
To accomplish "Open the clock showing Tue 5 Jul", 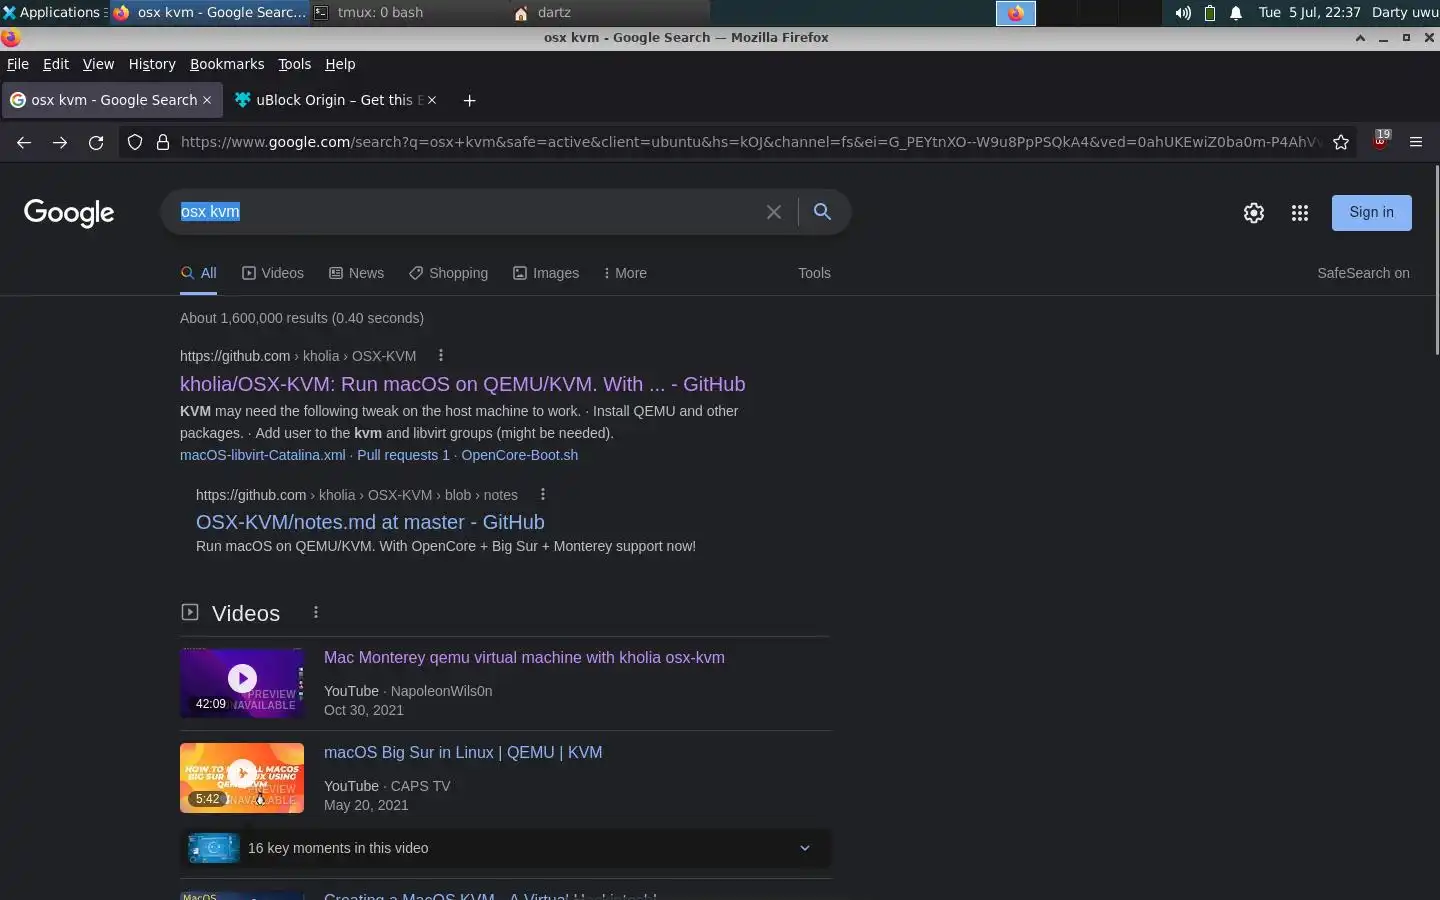I will tap(1310, 13).
